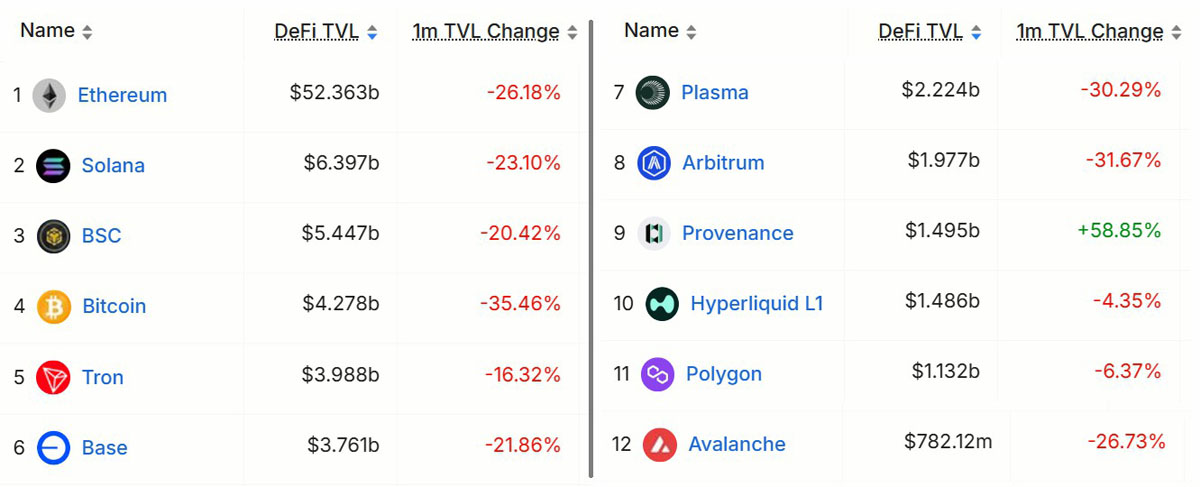Click the Plasma chain logo icon
Viewport: 1200px width, 487px height.
click(x=652, y=92)
